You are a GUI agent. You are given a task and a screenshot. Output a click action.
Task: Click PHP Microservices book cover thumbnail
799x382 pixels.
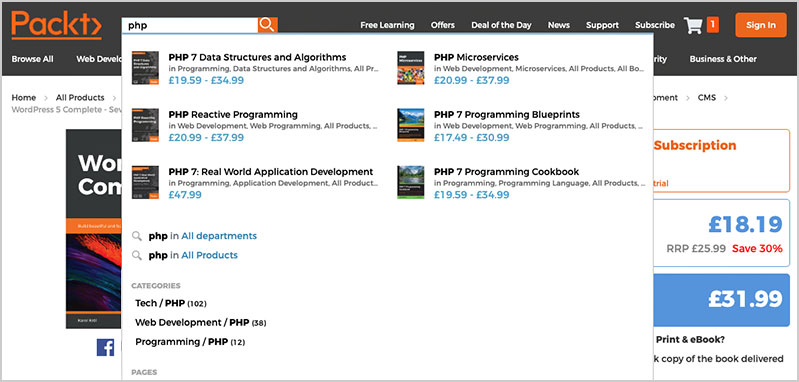pyautogui.click(x=411, y=68)
